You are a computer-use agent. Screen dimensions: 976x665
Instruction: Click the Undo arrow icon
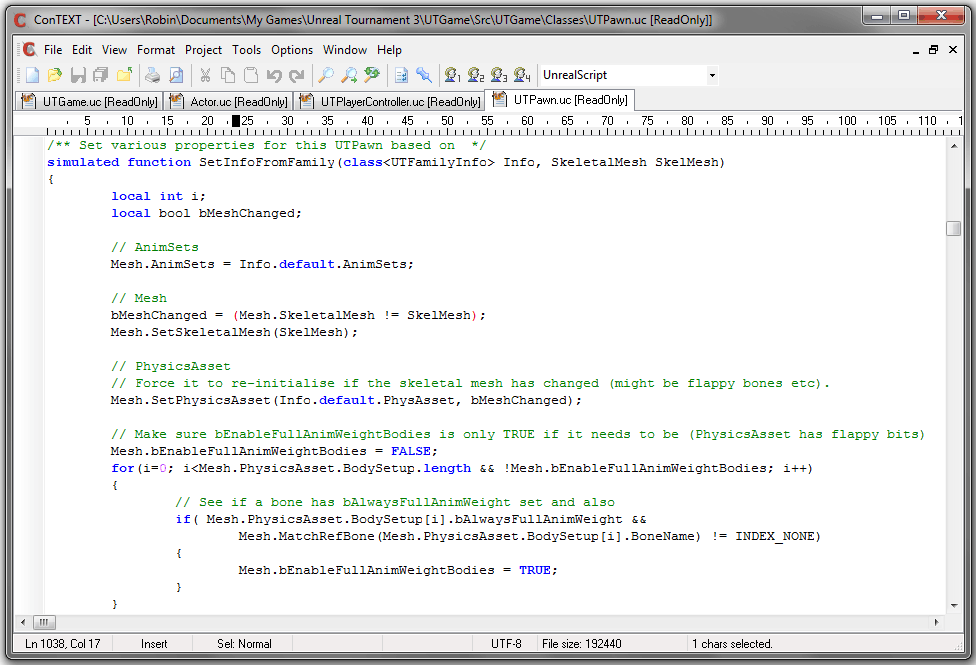click(x=275, y=75)
